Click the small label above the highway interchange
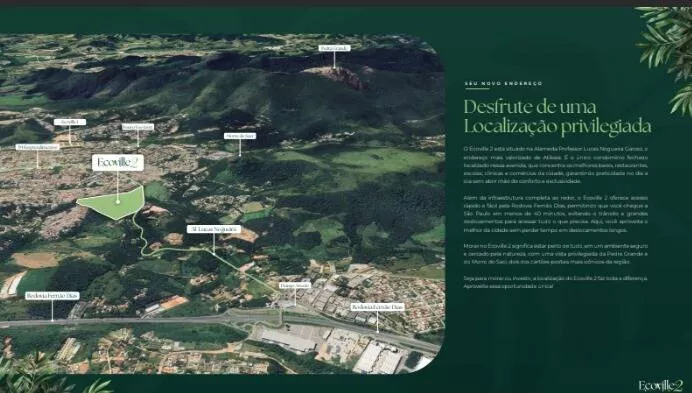Viewport: 692px width, 393px height. (x=295, y=286)
